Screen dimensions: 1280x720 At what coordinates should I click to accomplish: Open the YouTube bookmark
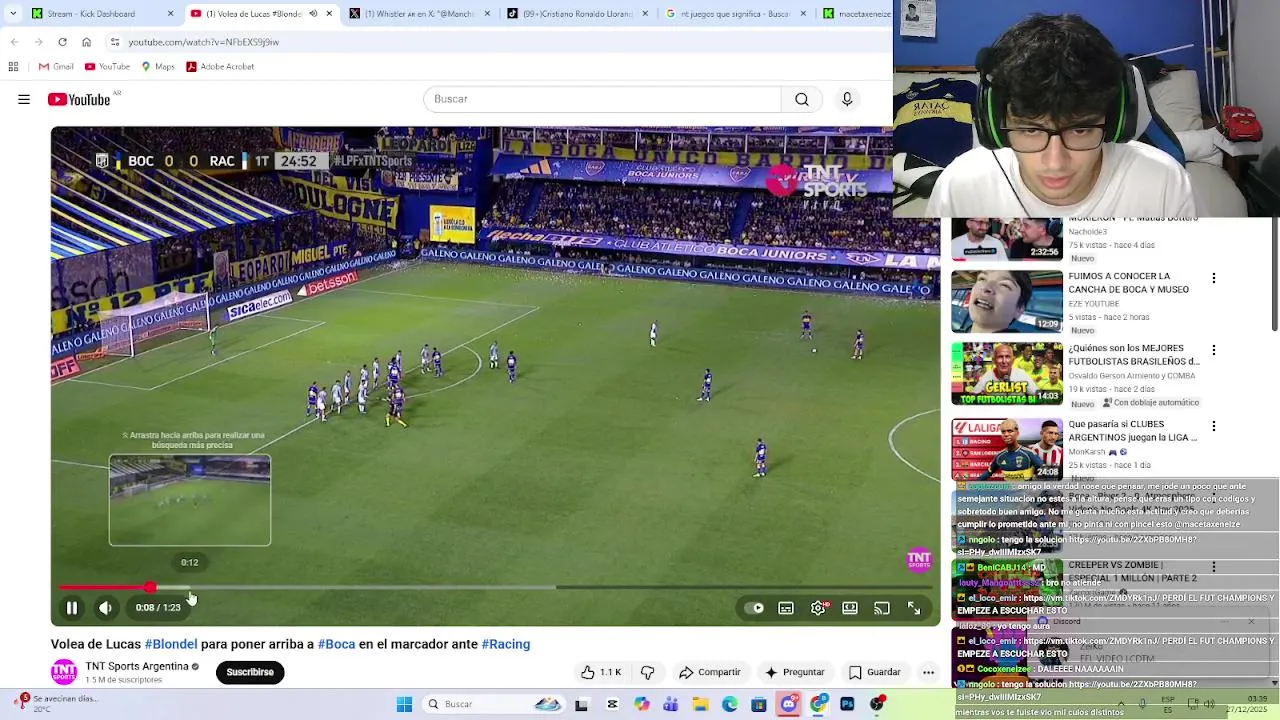point(107,67)
